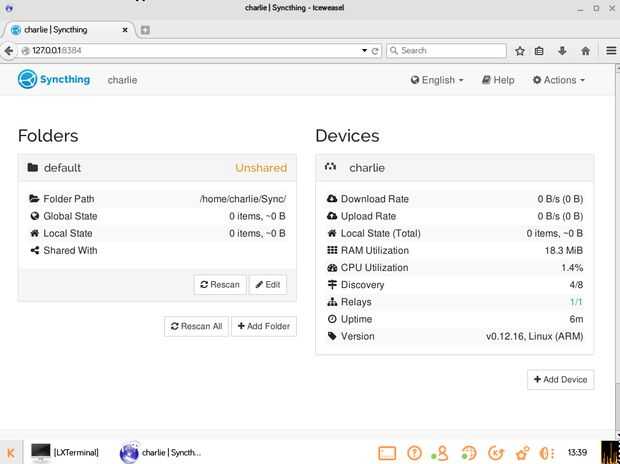Image resolution: width=620 pixels, height=464 pixels.
Task: Click the 13:39 clock in system tray
Action: pyautogui.click(x=577, y=453)
